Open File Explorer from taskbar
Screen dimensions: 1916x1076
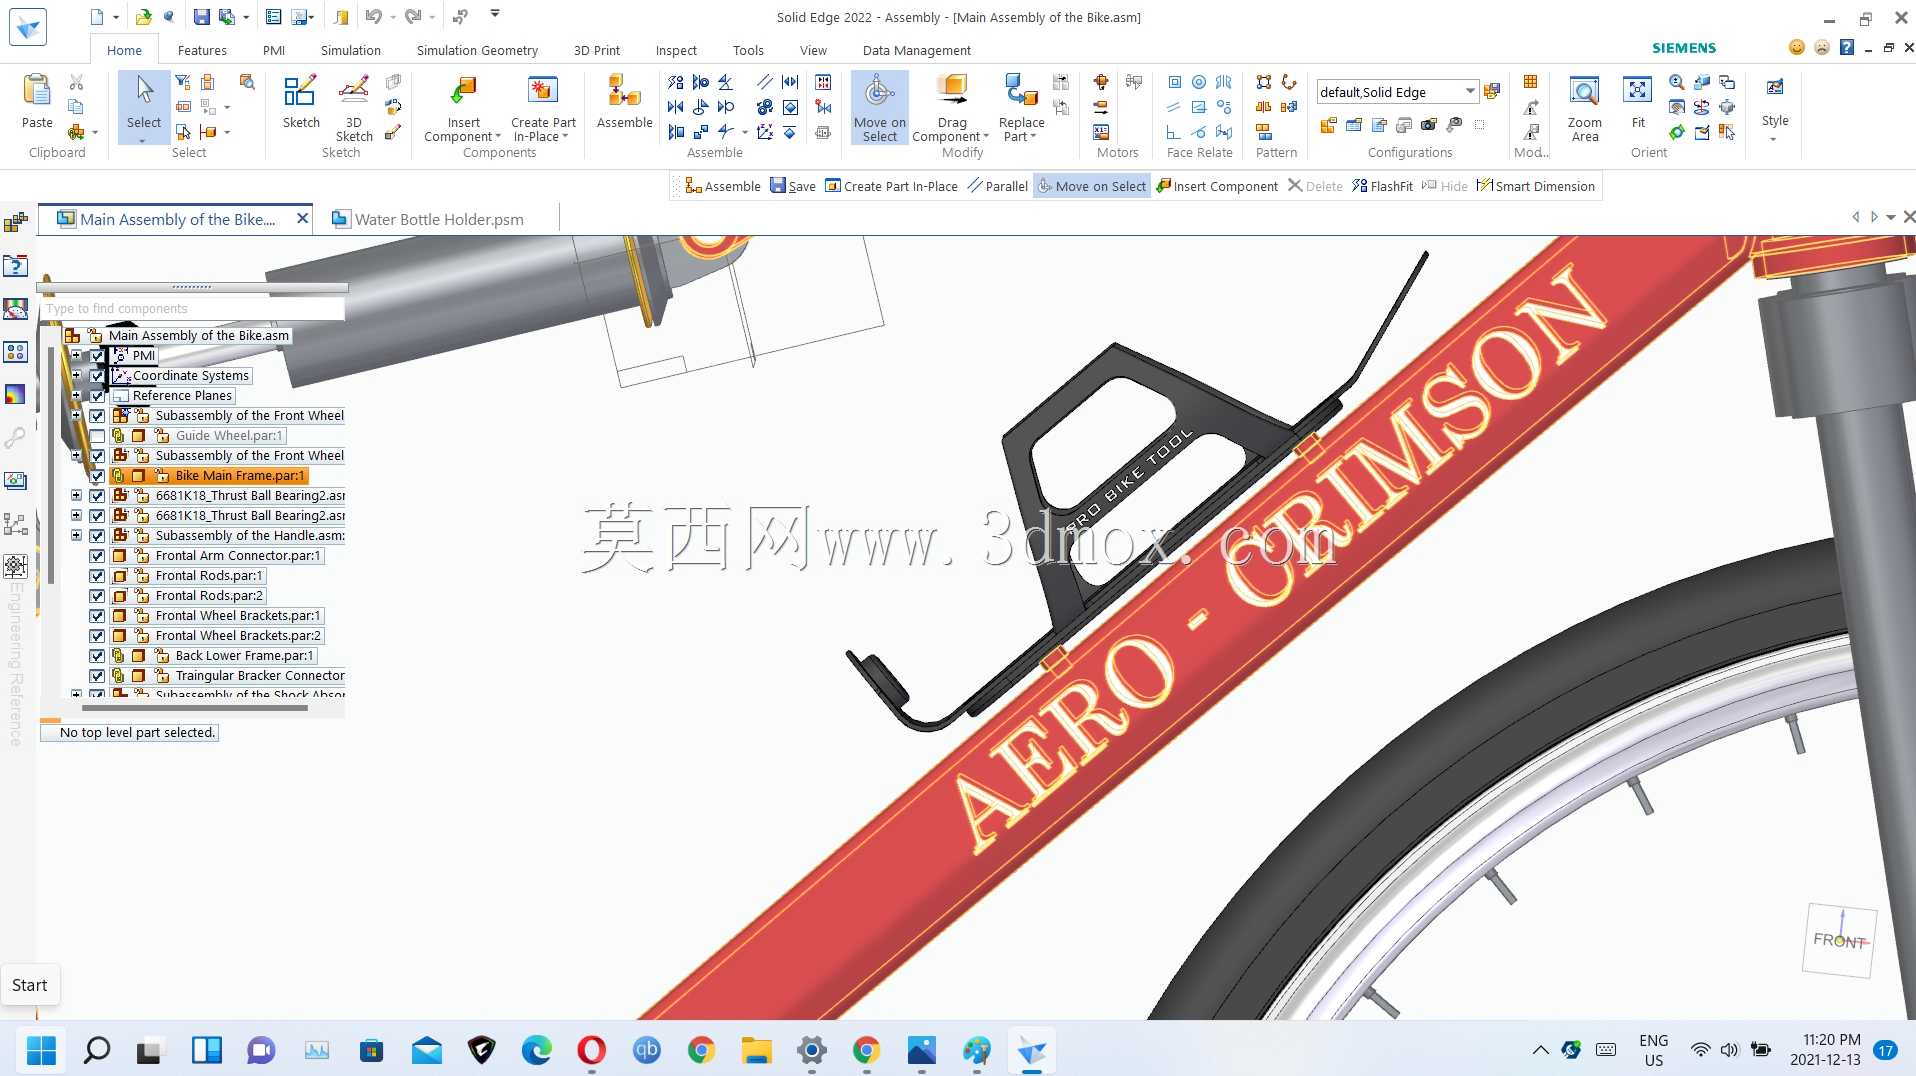point(757,1050)
